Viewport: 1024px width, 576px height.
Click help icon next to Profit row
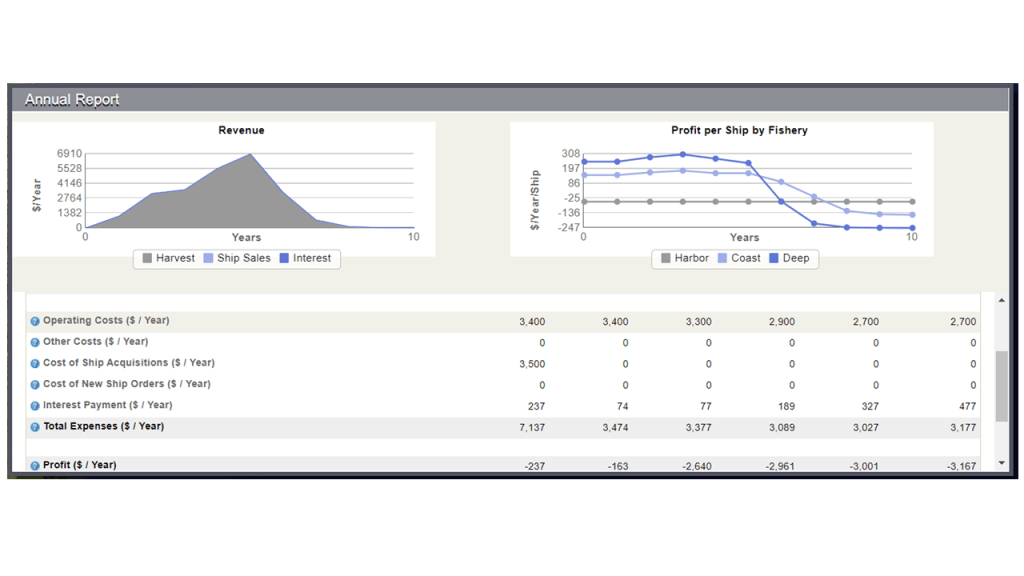point(35,466)
